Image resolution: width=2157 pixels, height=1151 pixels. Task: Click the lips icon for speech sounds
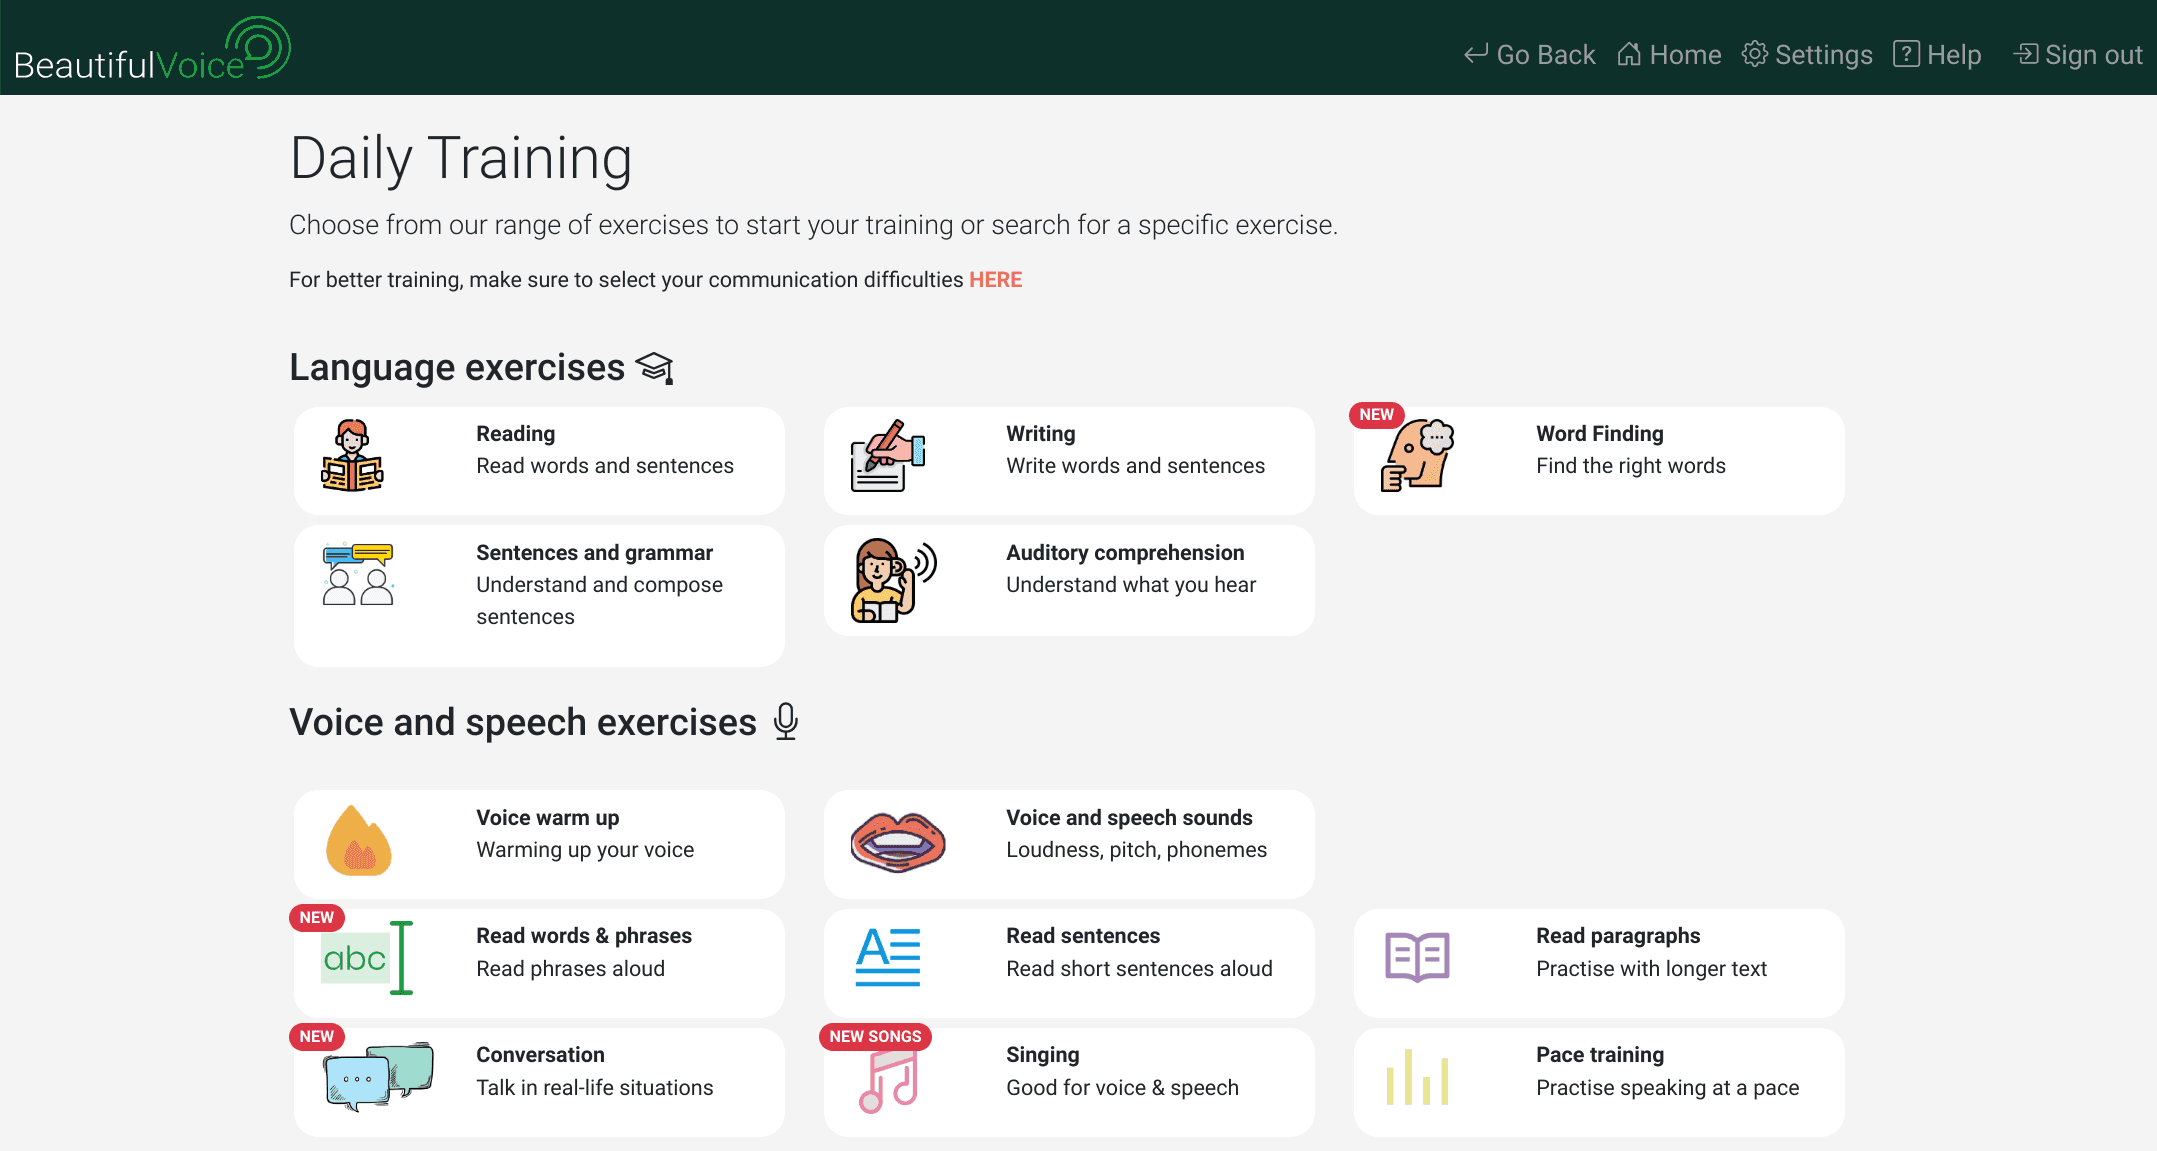[897, 841]
